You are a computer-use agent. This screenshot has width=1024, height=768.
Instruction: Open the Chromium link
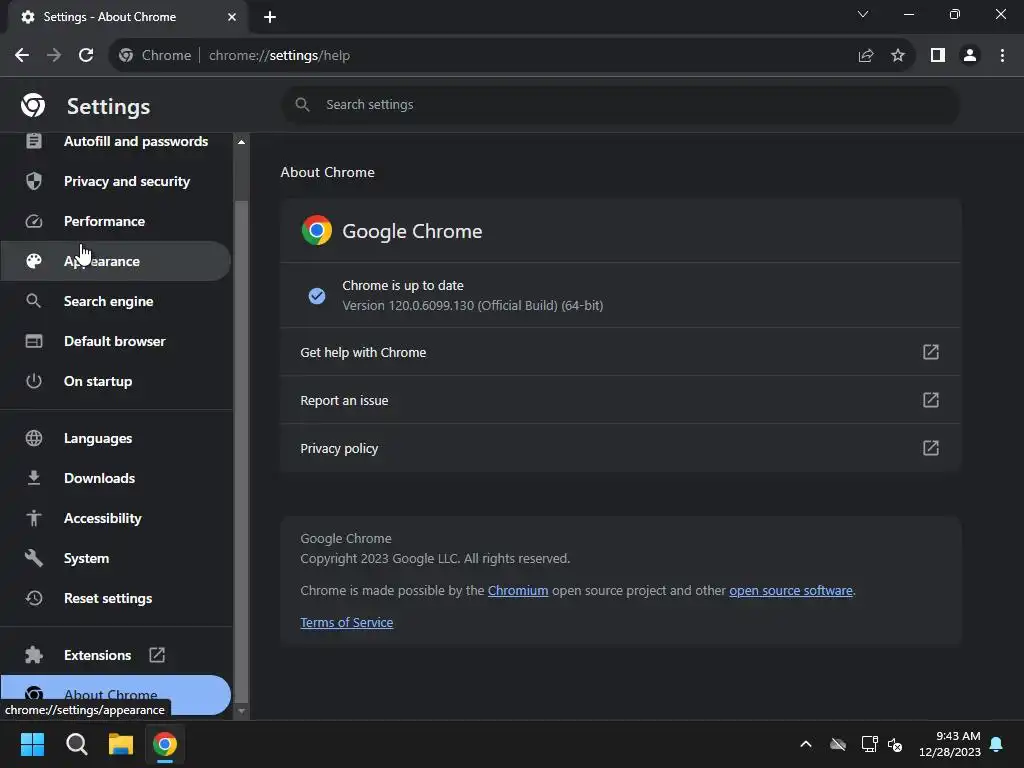pos(518,590)
